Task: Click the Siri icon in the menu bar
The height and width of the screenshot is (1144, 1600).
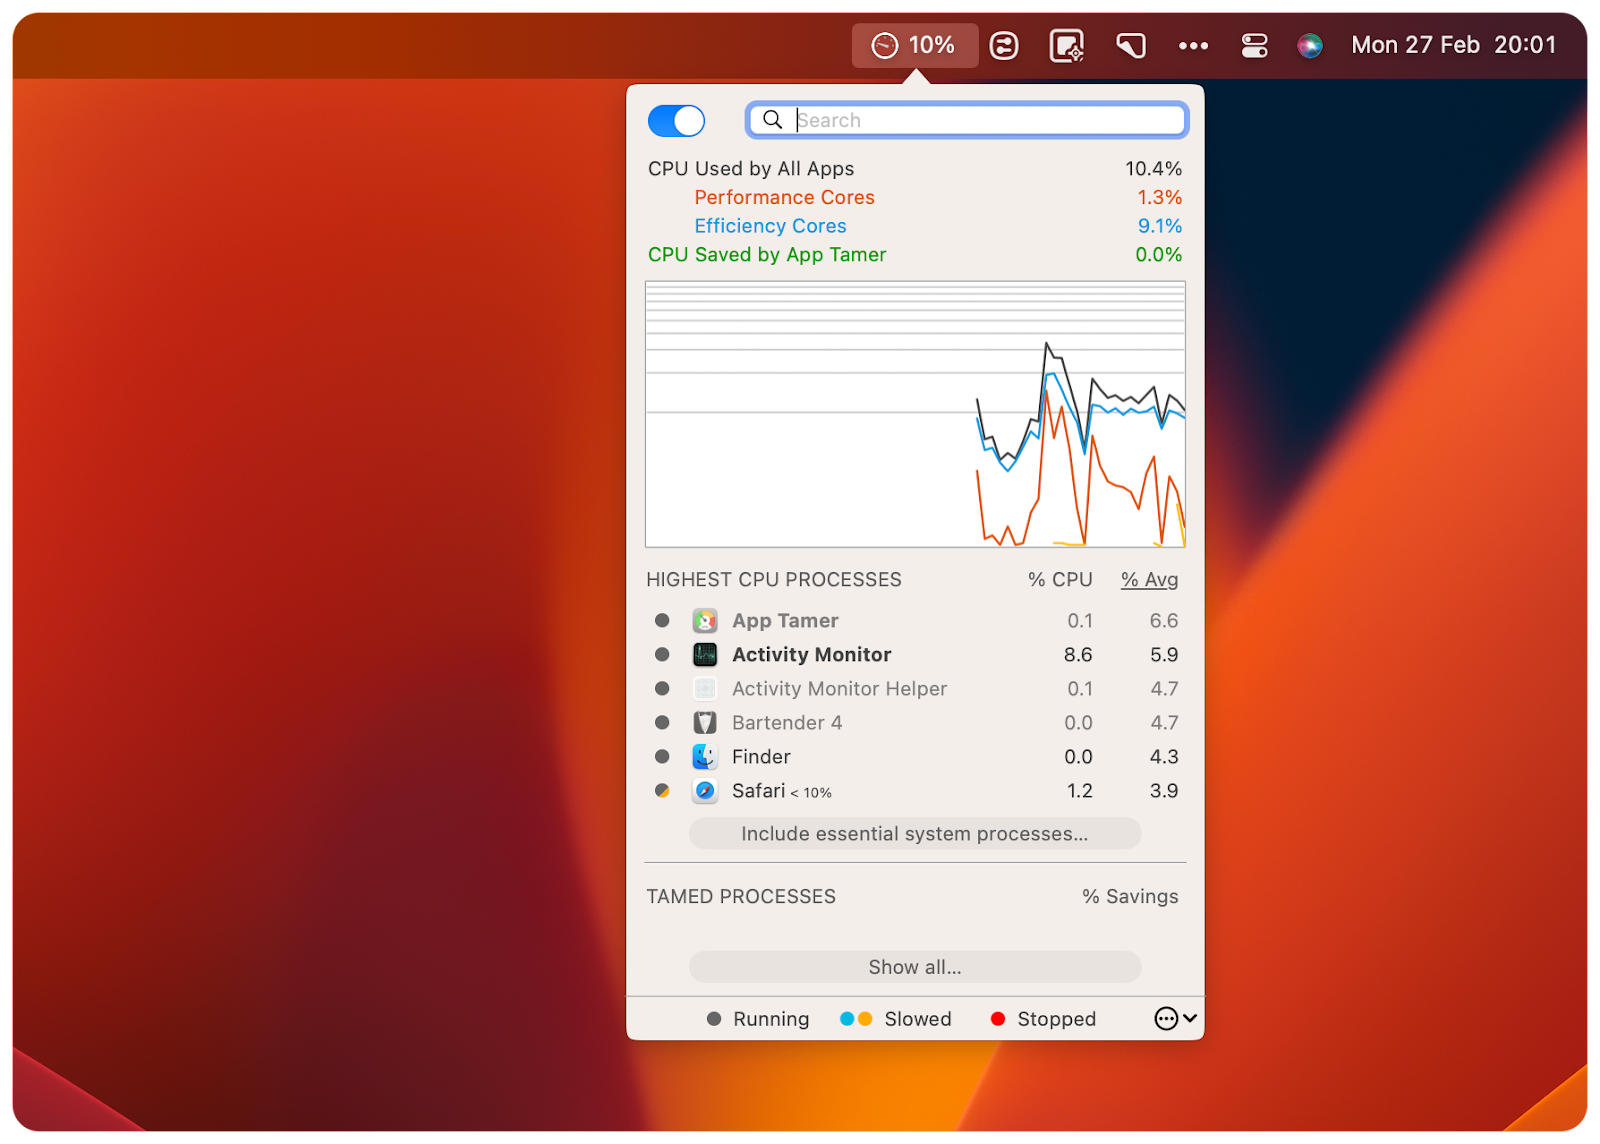Action: point(1311,45)
